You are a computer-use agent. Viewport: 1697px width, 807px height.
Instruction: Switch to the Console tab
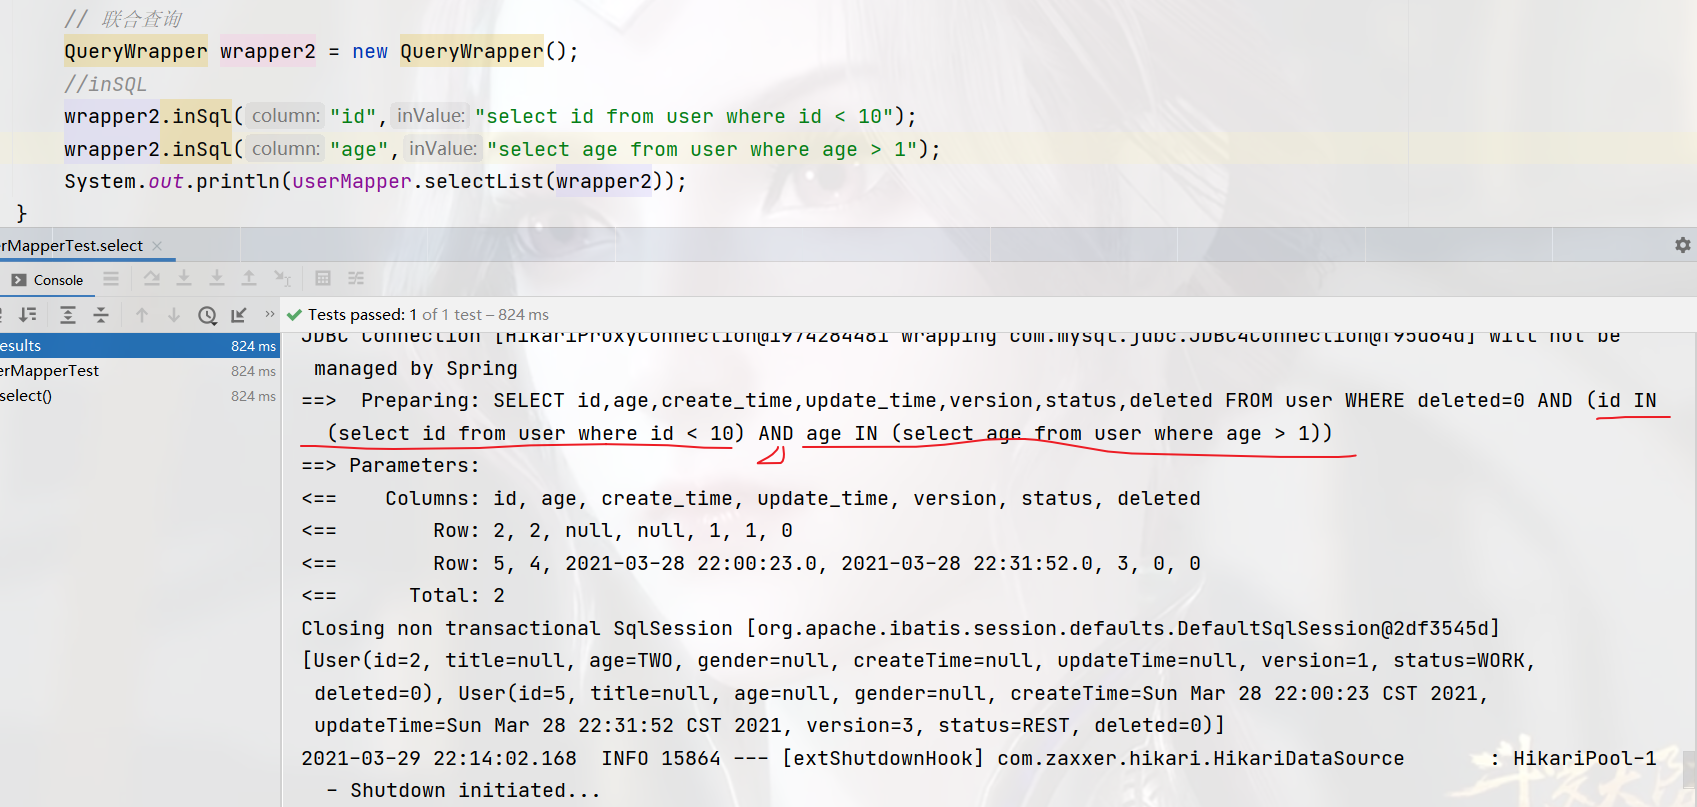[47, 280]
